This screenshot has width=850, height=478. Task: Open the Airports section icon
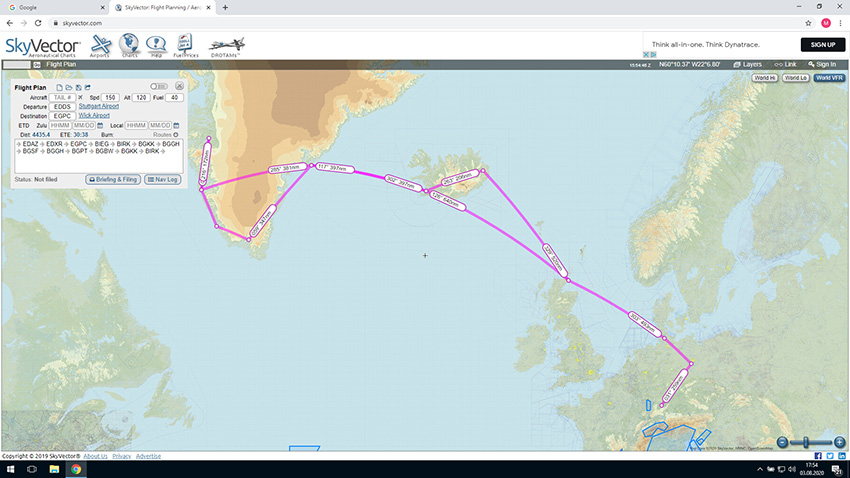100,45
